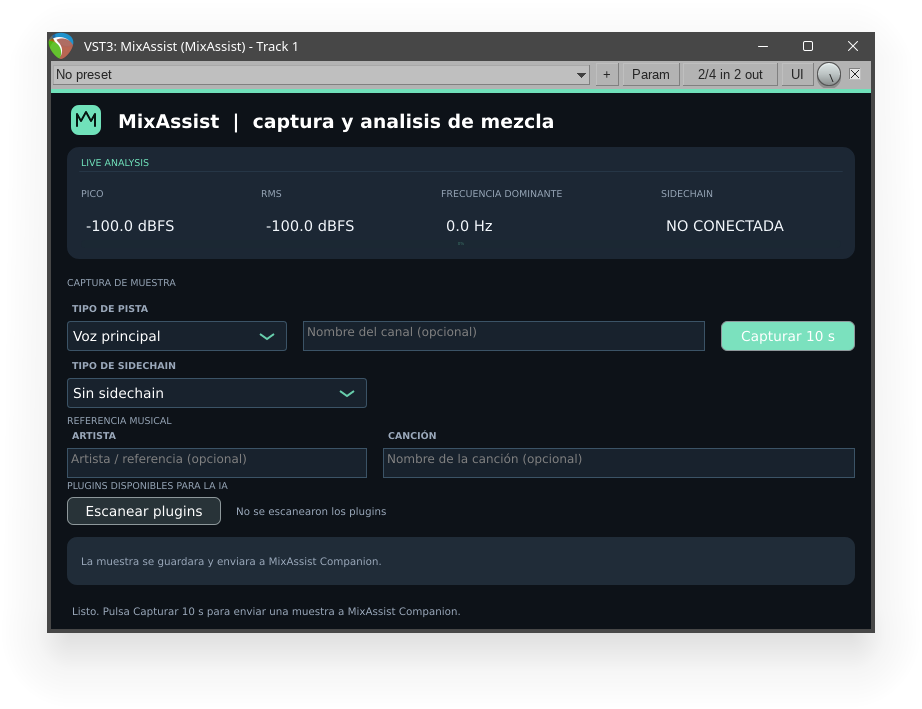Click the Nombre del canal input field
The height and width of the screenshot is (709, 922).
tap(503, 336)
